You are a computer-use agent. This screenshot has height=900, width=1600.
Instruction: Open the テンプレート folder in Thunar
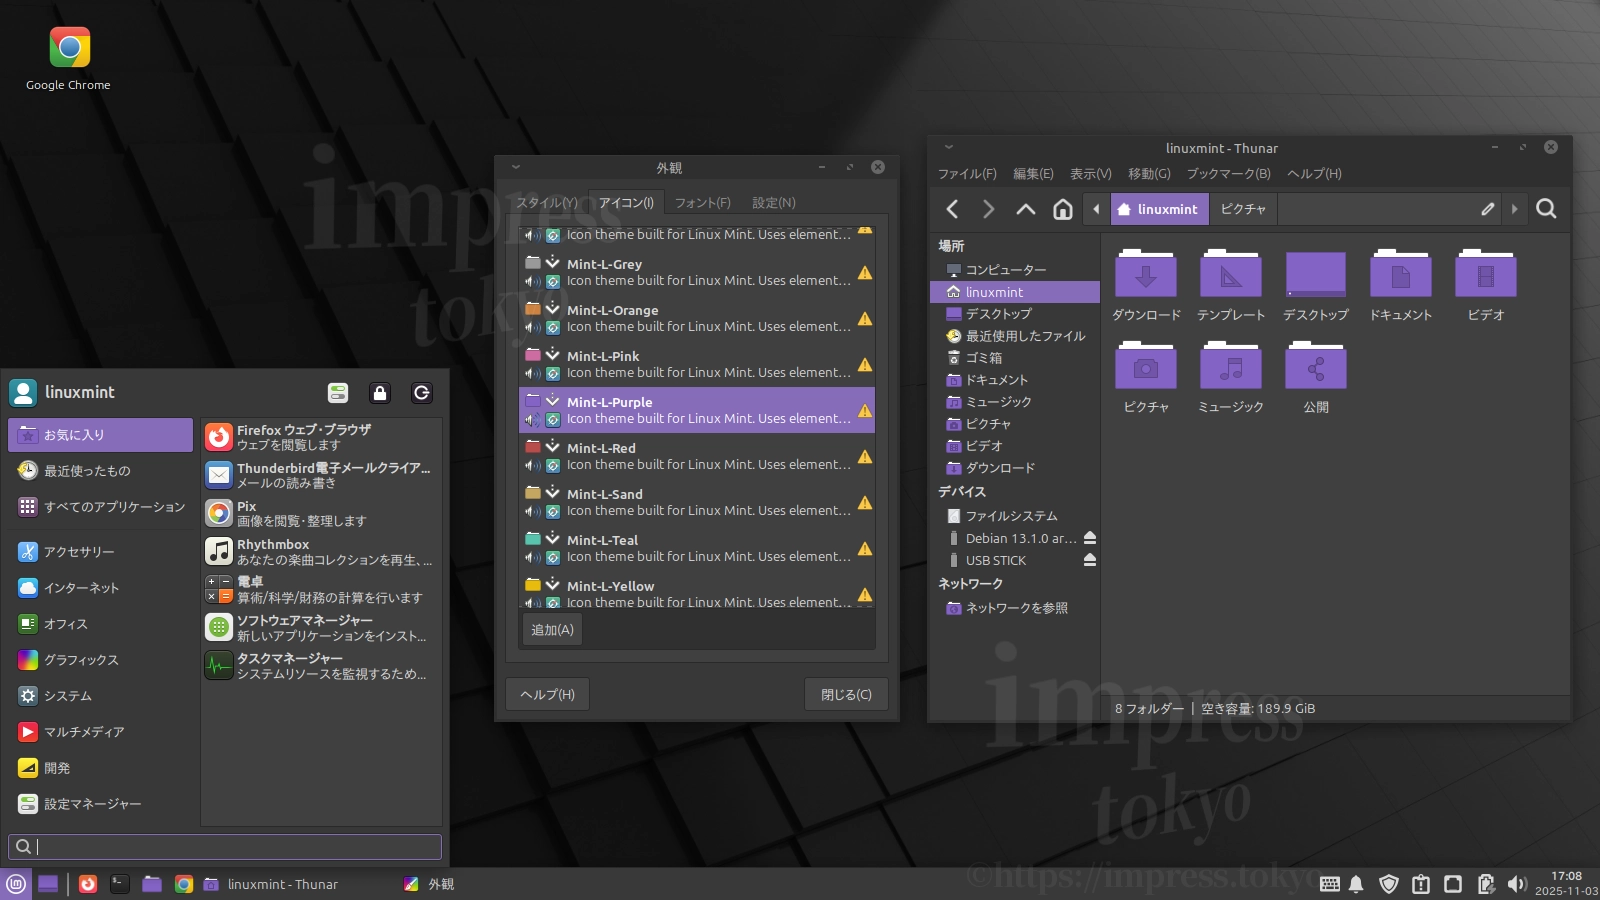click(x=1231, y=285)
